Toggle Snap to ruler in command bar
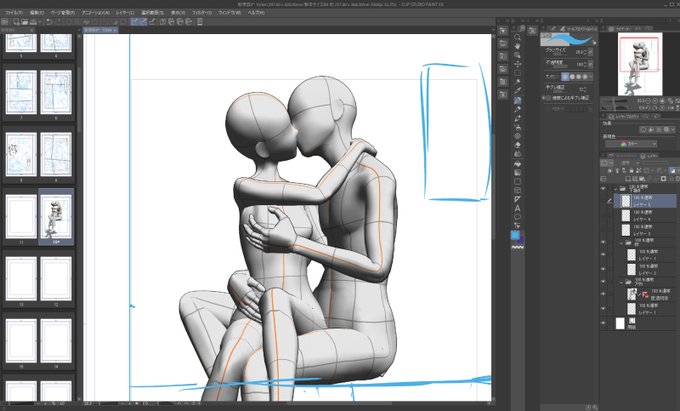Screen dimensions: 680x411 [135, 22]
